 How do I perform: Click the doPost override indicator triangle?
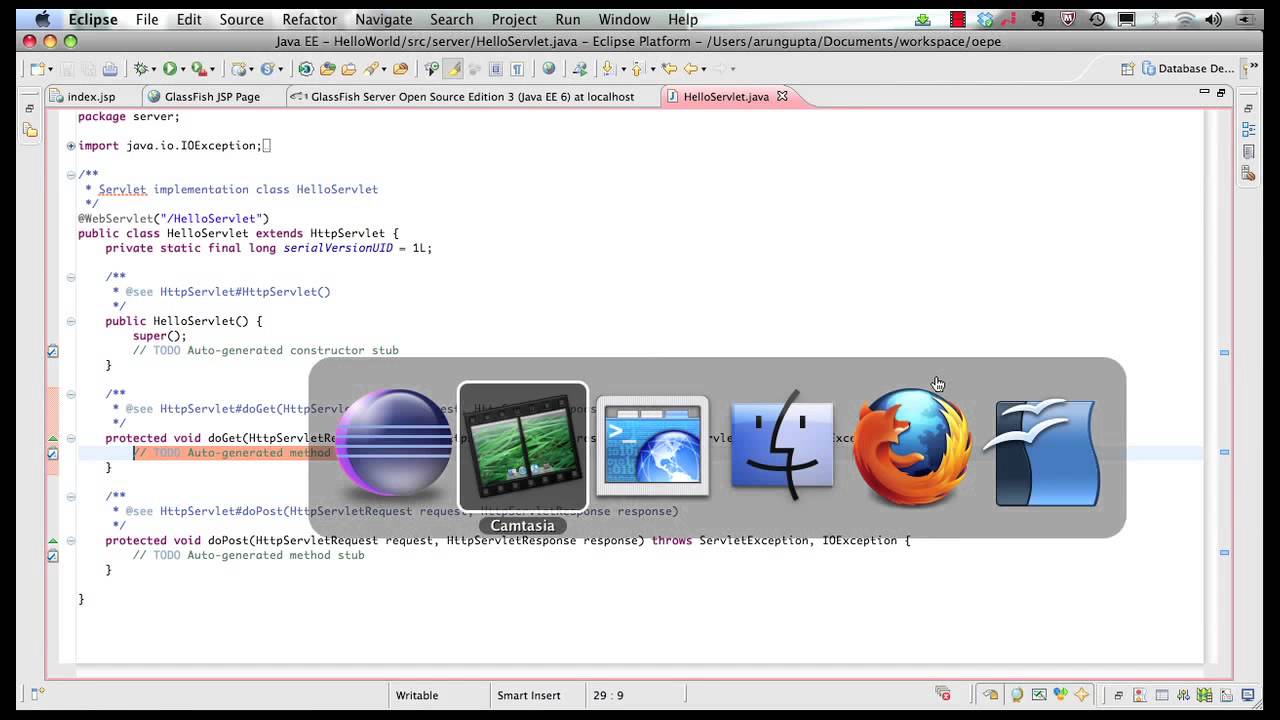pos(52,541)
